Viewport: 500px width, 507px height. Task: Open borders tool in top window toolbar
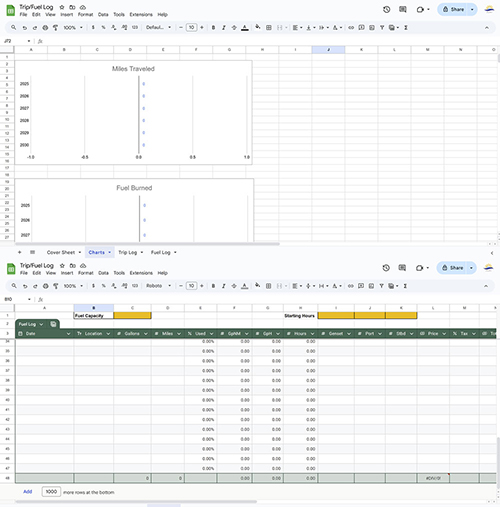point(269,28)
